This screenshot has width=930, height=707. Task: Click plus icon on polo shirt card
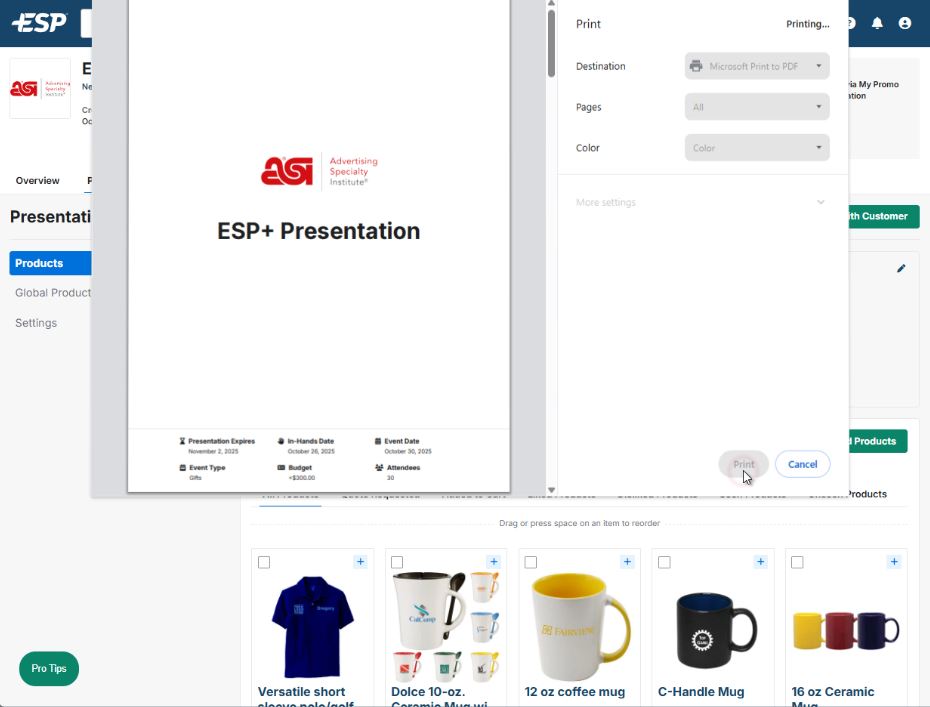360,562
